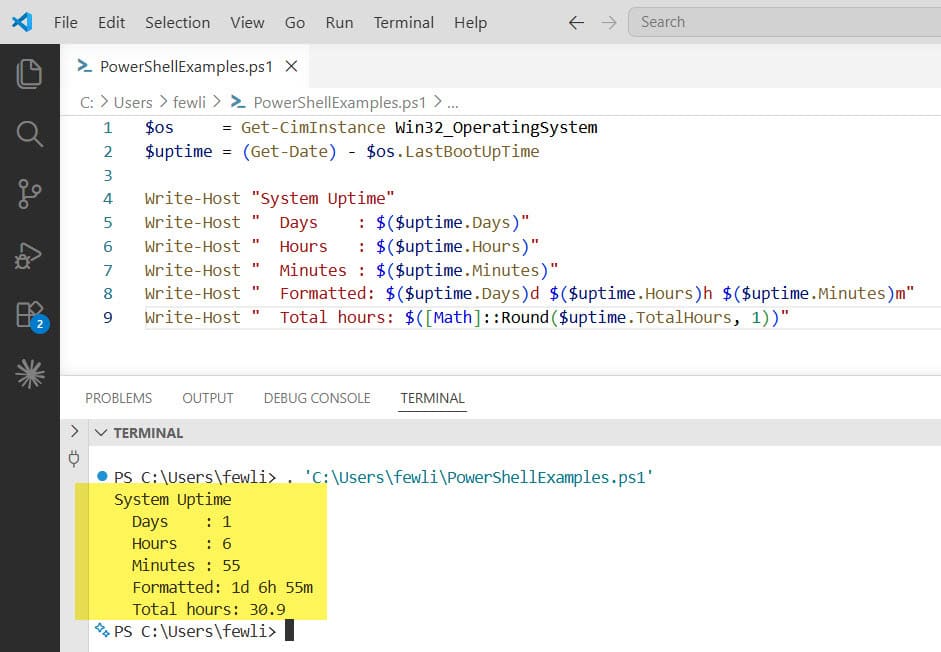This screenshot has width=941, height=652.
Task: Expand the arrow left of terminal header
Action: point(74,431)
